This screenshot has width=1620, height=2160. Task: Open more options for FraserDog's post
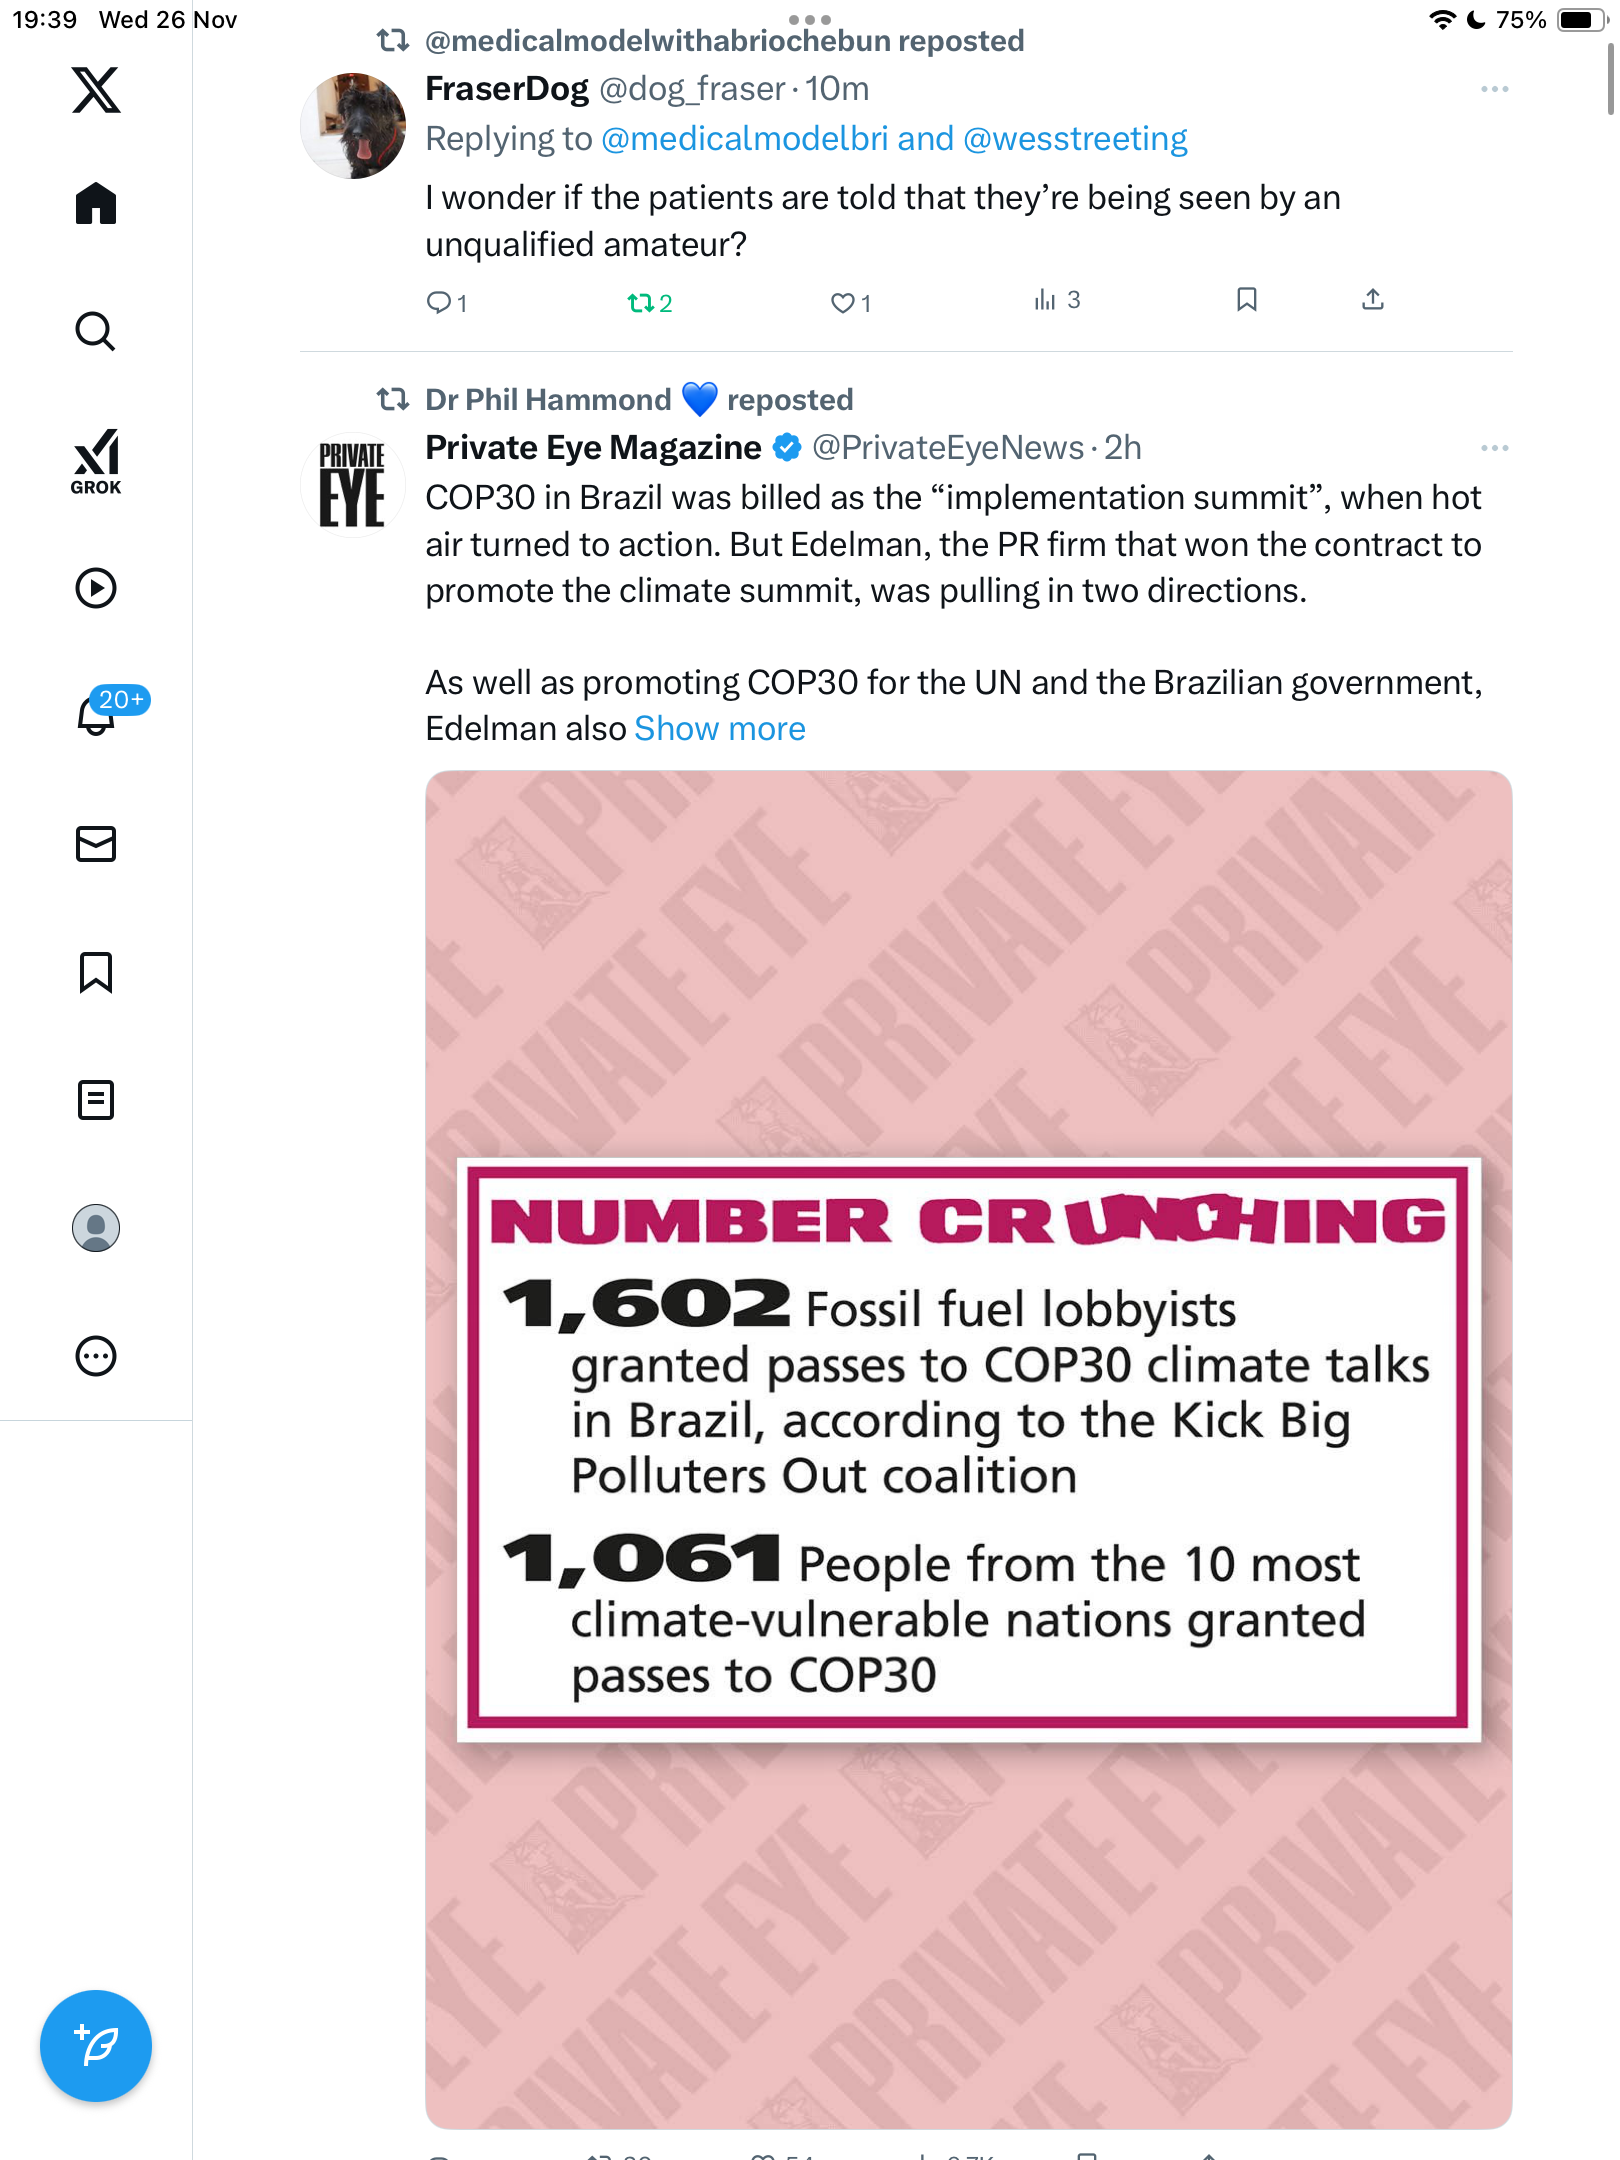(x=1494, y=90)
